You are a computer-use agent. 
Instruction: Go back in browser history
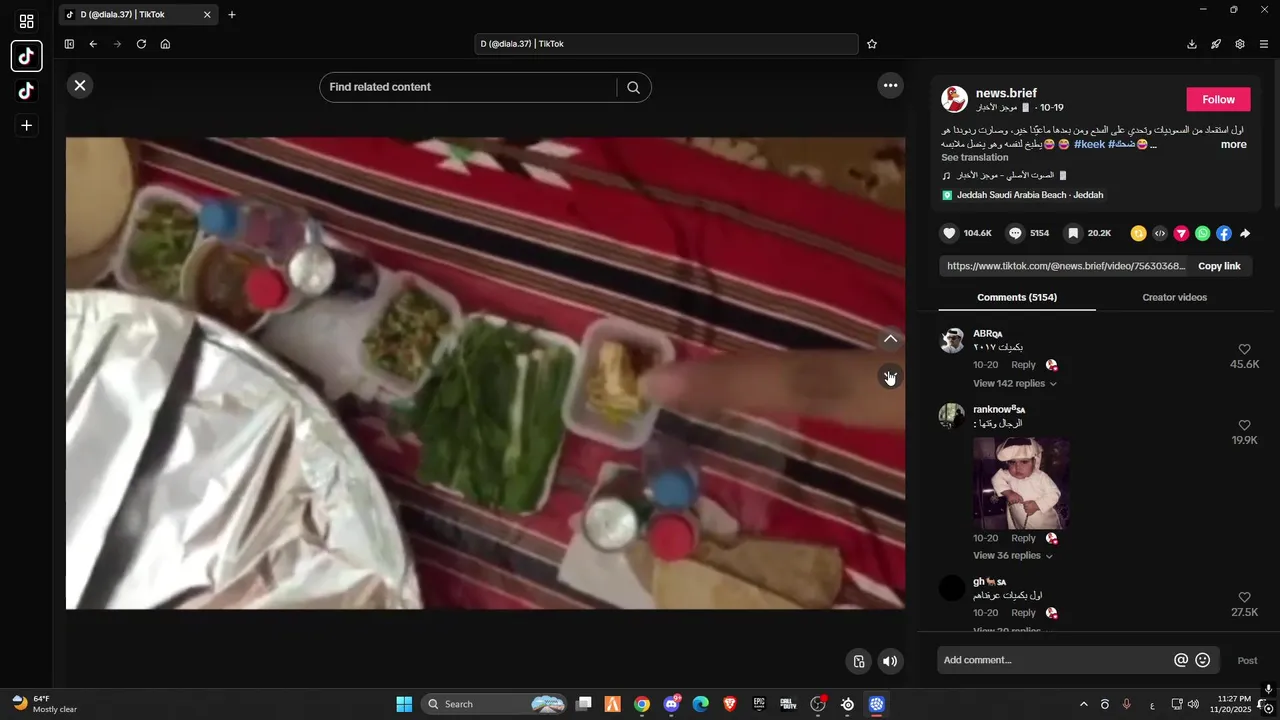(93, 44)
